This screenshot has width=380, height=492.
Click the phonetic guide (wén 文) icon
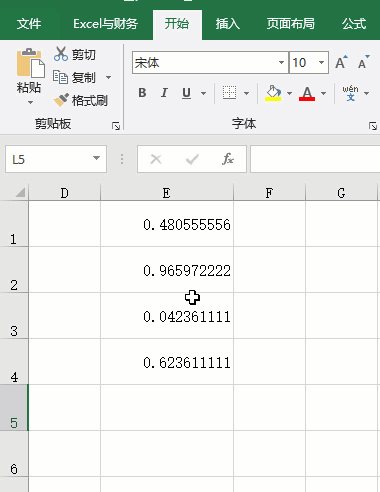350,93
